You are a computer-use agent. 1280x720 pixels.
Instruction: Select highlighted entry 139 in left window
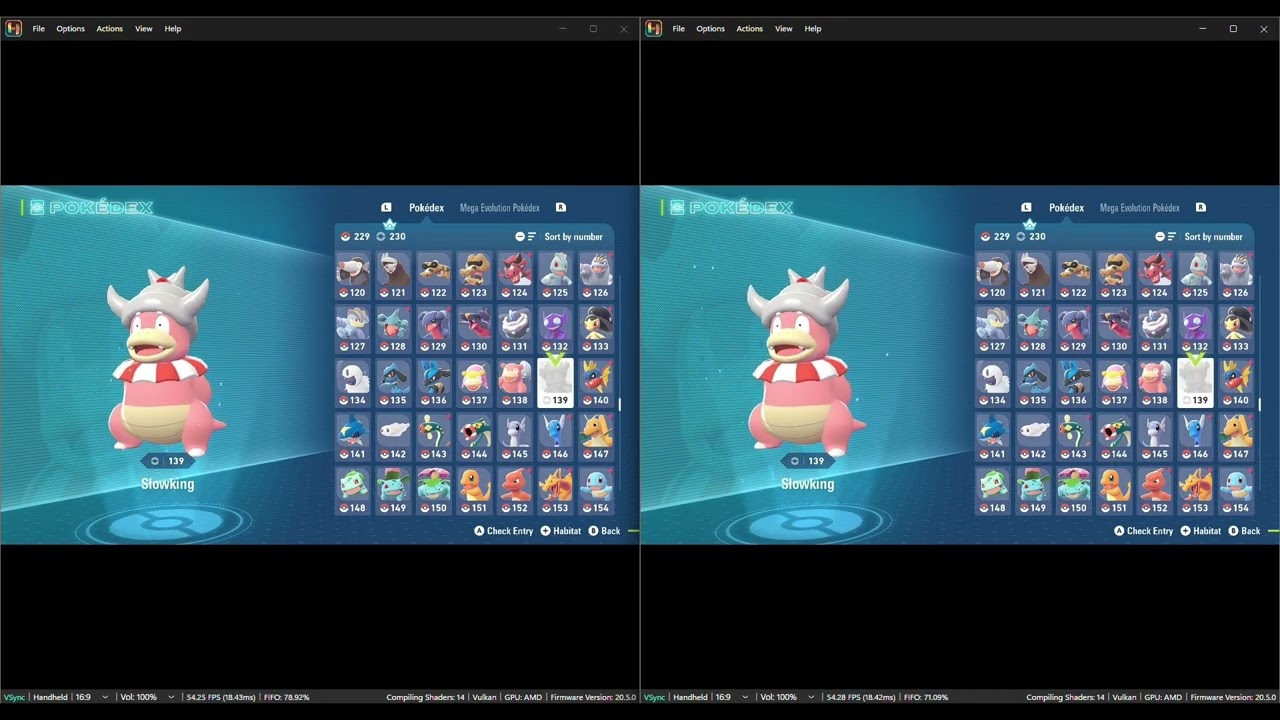[556, 383]
